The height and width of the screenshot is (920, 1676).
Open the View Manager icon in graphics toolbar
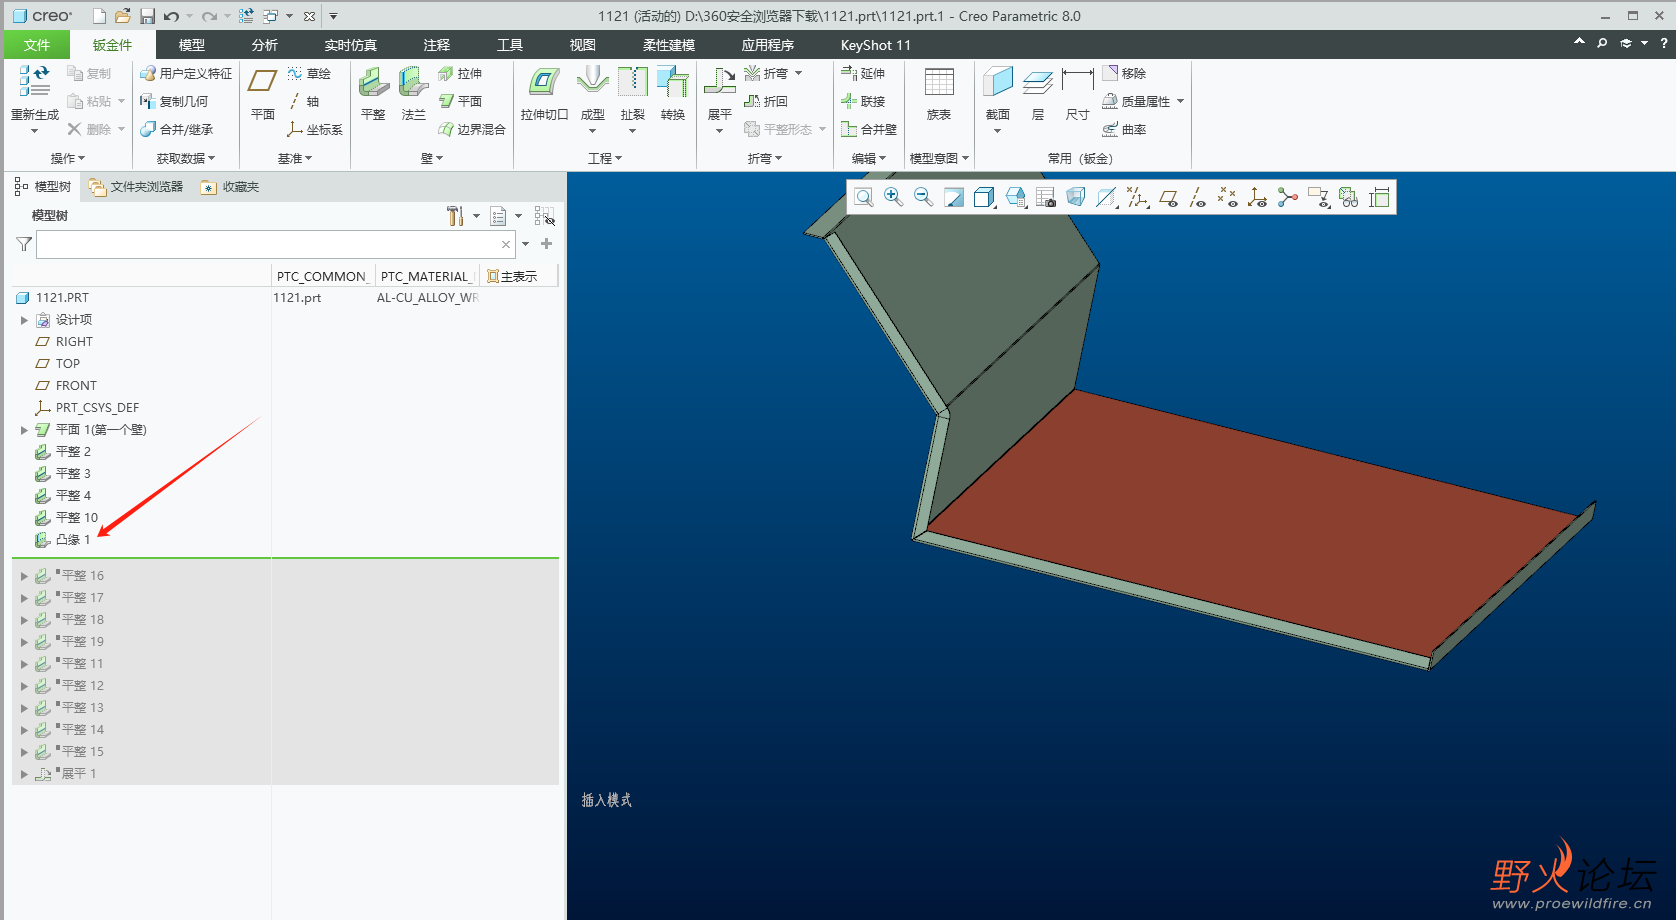point(1046,198)
